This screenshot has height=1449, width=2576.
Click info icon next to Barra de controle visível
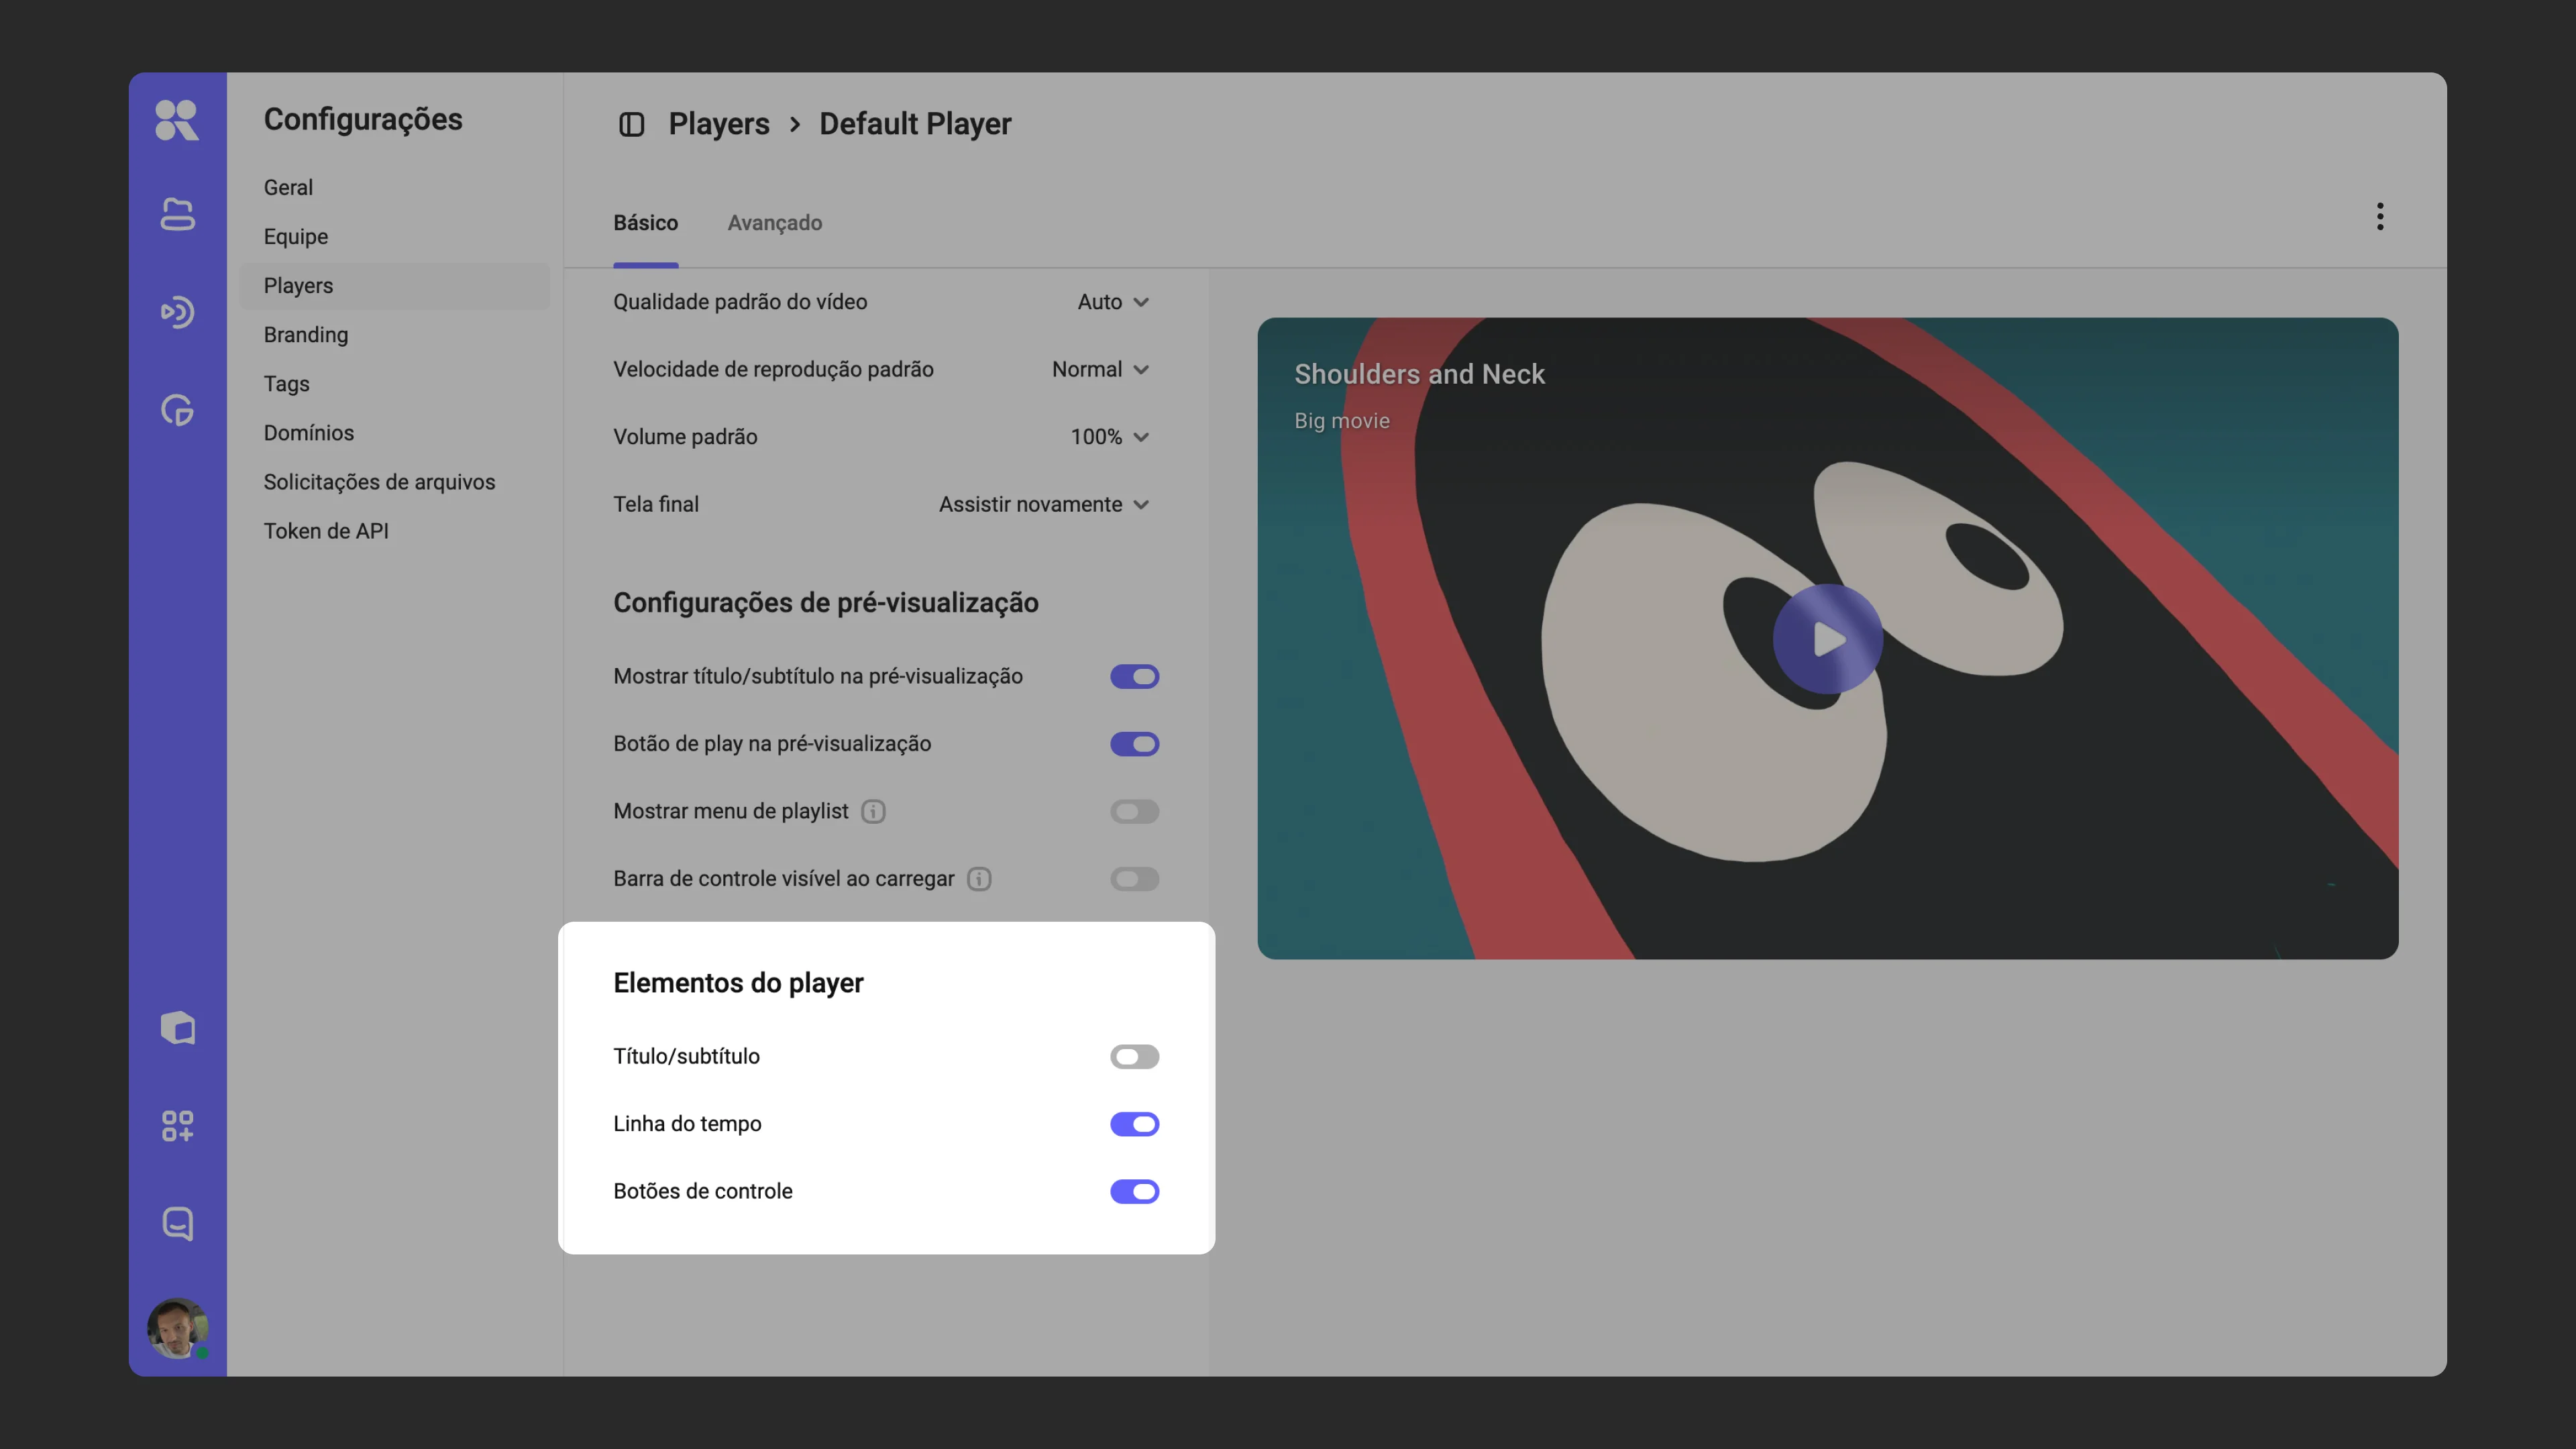pyautogui.click(x=979, y=879)
